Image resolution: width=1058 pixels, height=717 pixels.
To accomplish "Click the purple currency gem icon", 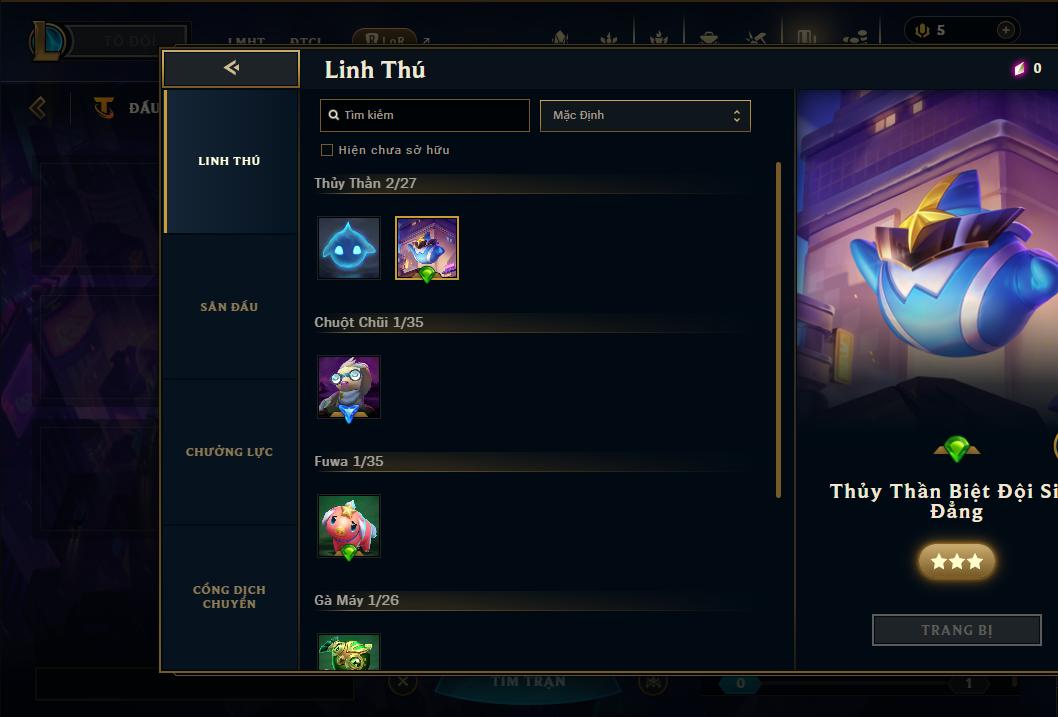I will pyautogui.click(x=1019, y=68).
